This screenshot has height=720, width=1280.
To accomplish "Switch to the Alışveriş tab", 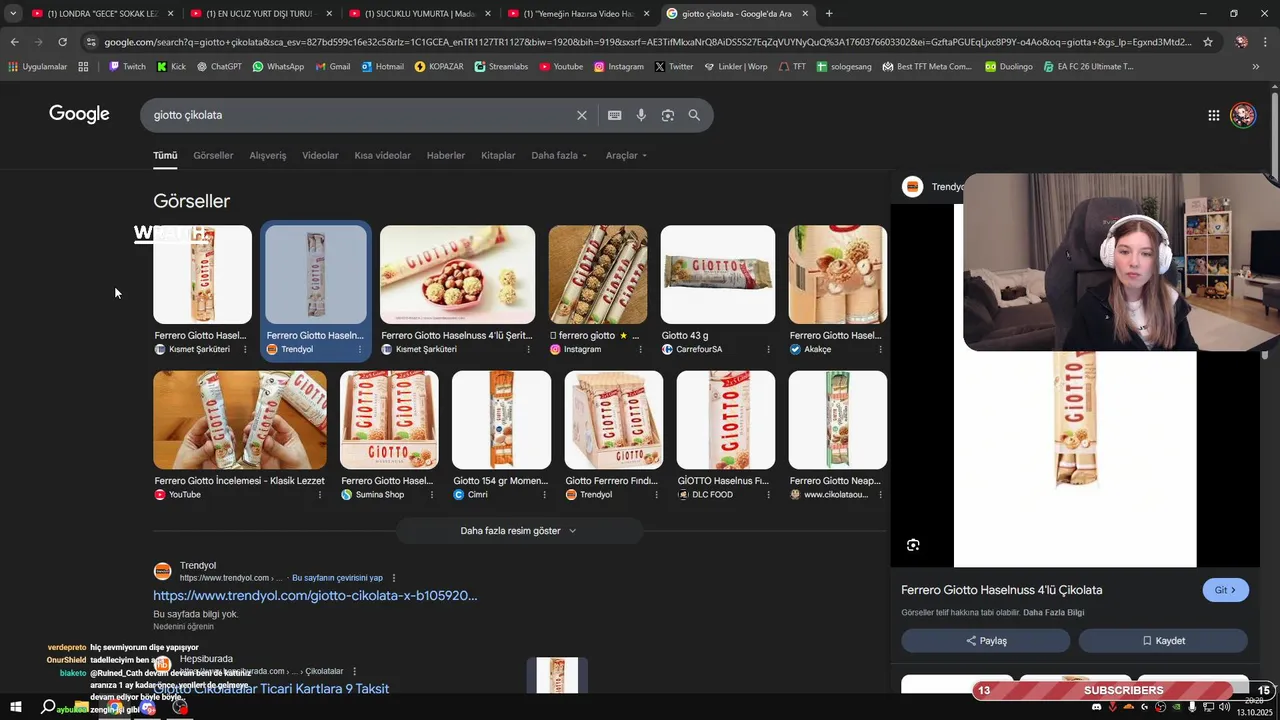I will [268, 155].
